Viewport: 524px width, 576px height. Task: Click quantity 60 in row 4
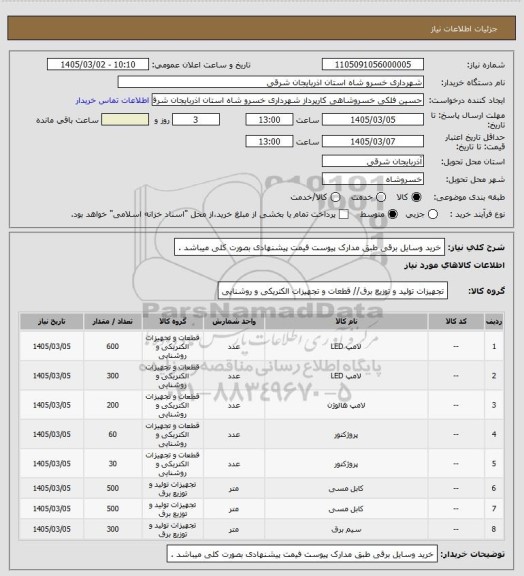[112, 435]
